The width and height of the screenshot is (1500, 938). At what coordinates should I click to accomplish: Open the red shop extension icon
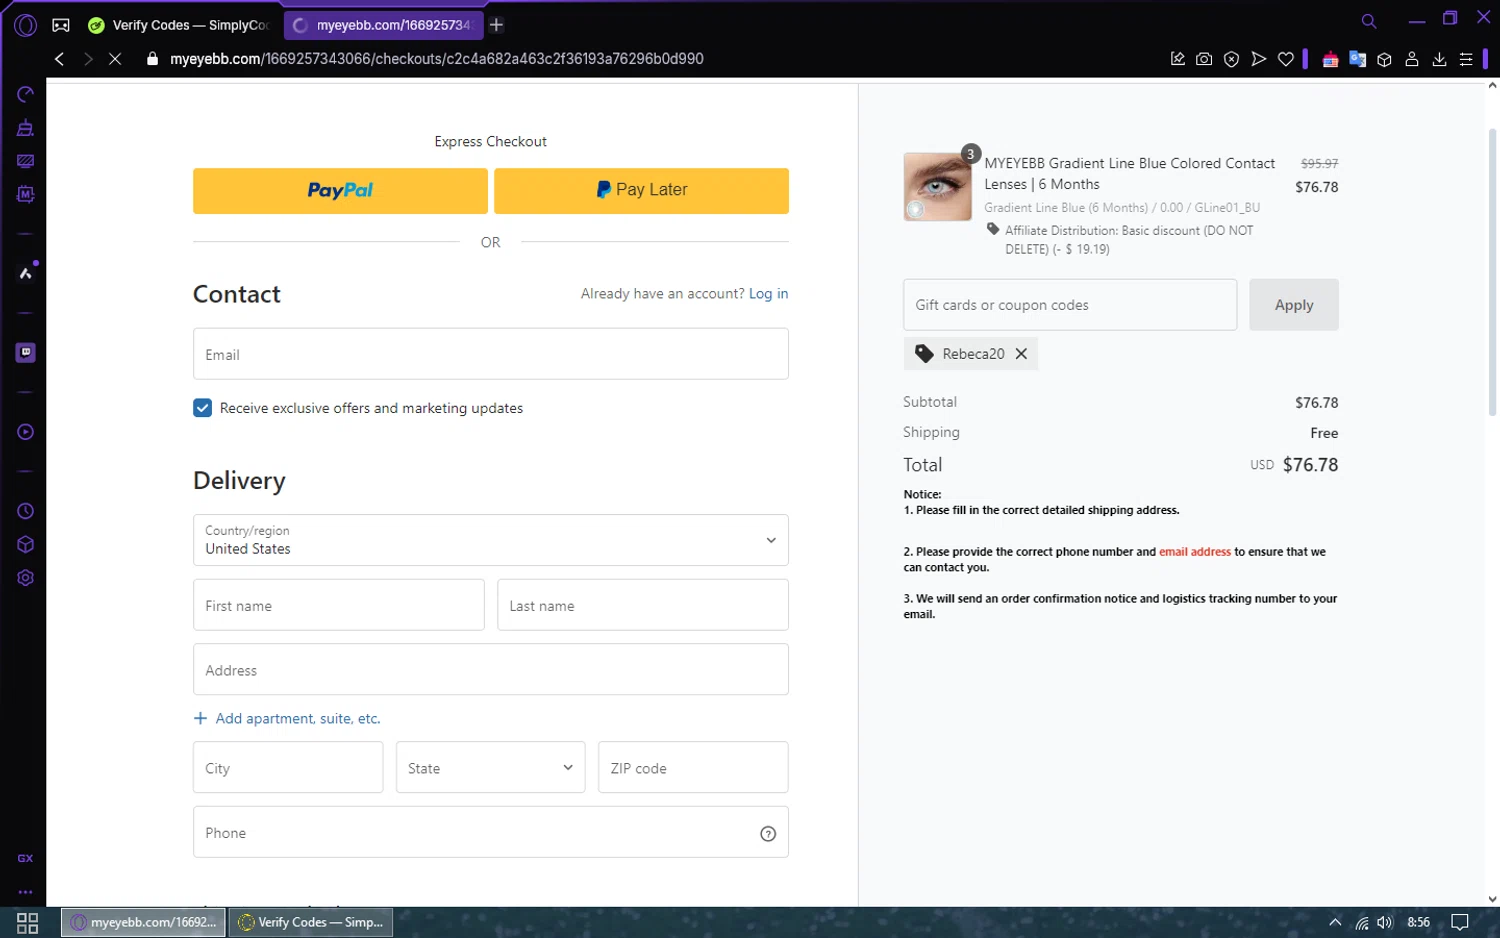(x=1330, y=59)
